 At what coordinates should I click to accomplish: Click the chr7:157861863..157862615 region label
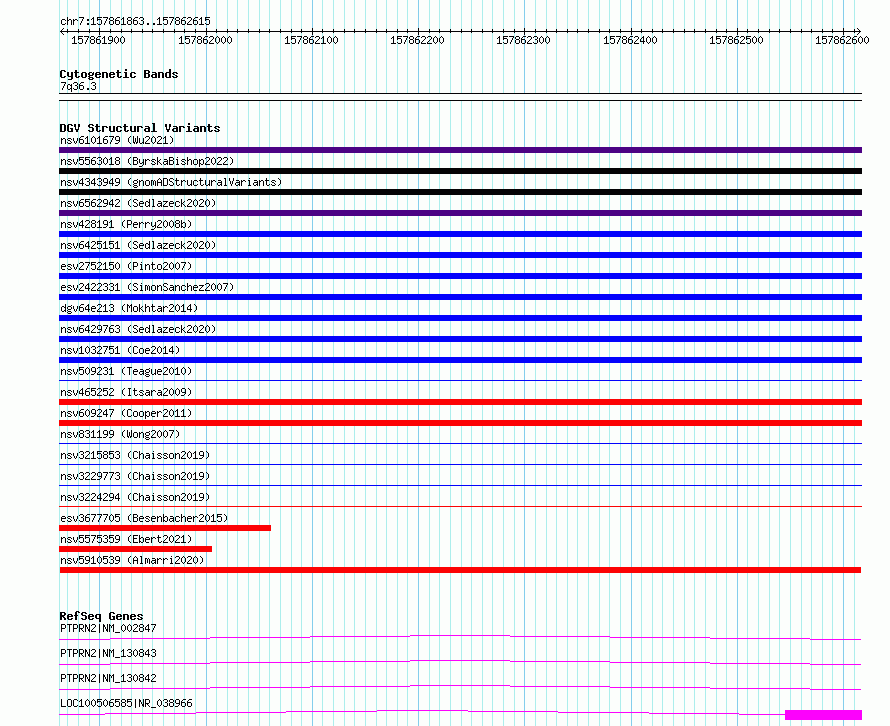coord(135,21)
